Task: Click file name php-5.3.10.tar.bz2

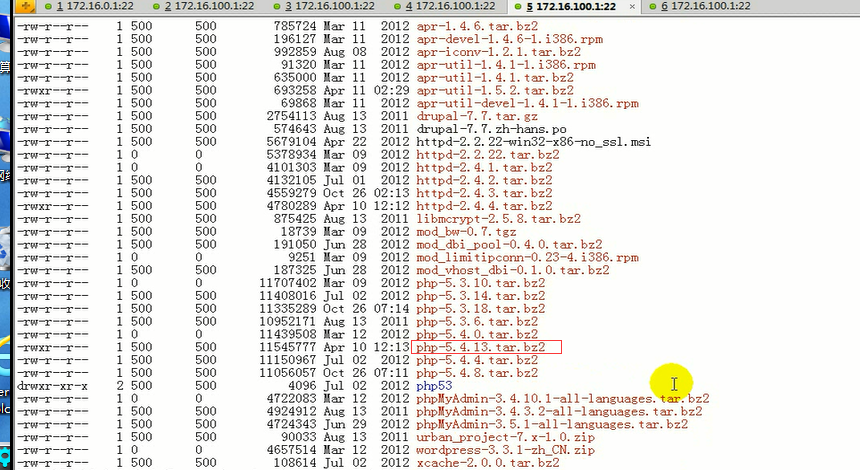Action: (x=480, y=282)
